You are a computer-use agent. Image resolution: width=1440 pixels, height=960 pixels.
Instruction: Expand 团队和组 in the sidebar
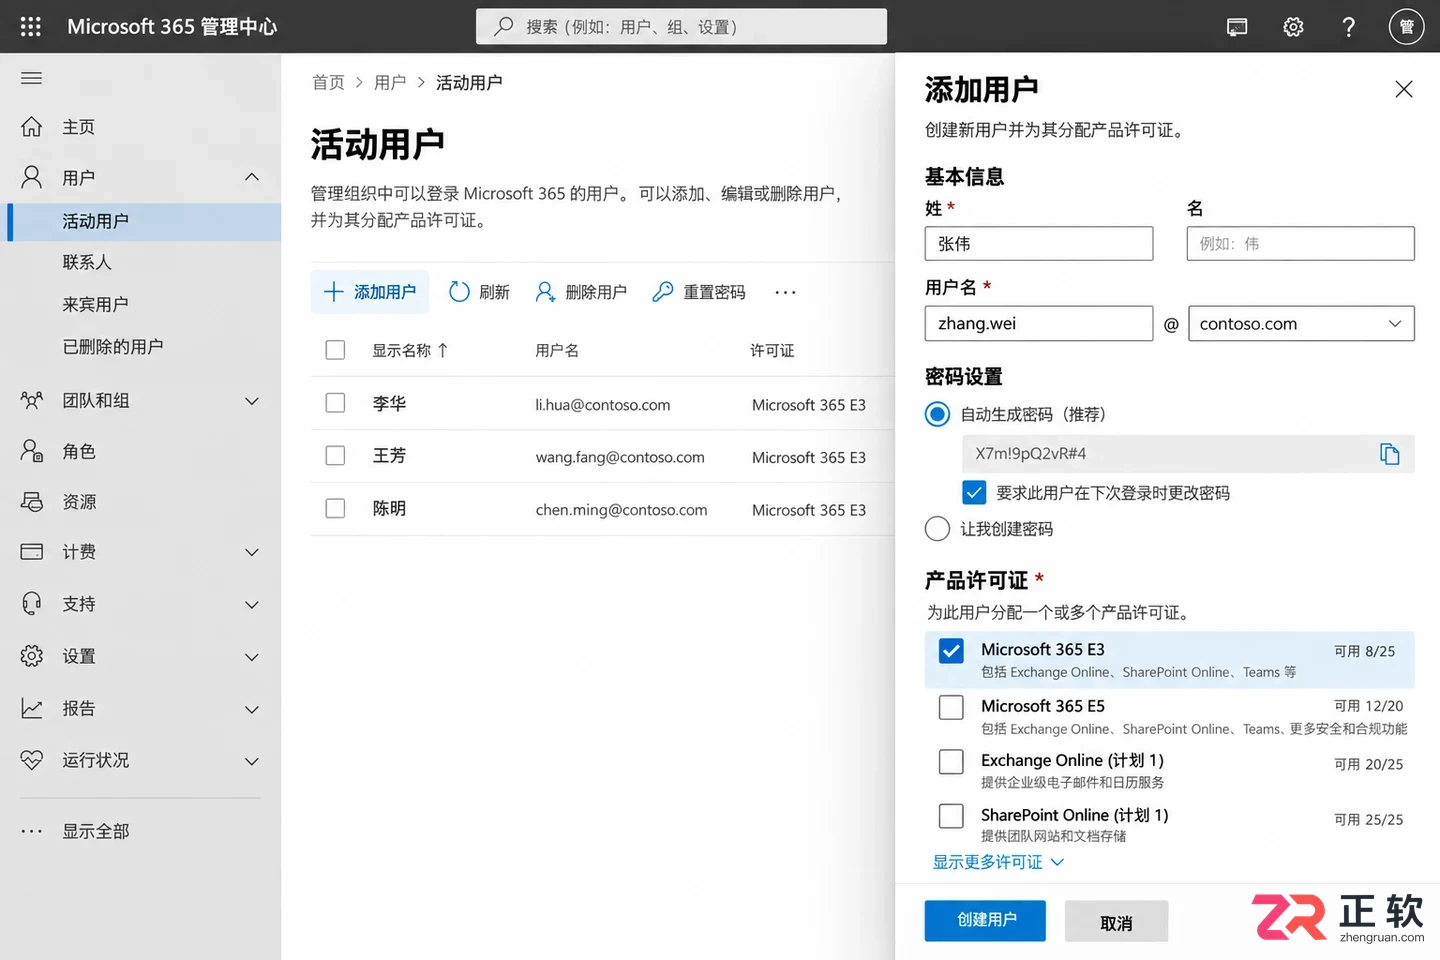(x=252, y=401)
